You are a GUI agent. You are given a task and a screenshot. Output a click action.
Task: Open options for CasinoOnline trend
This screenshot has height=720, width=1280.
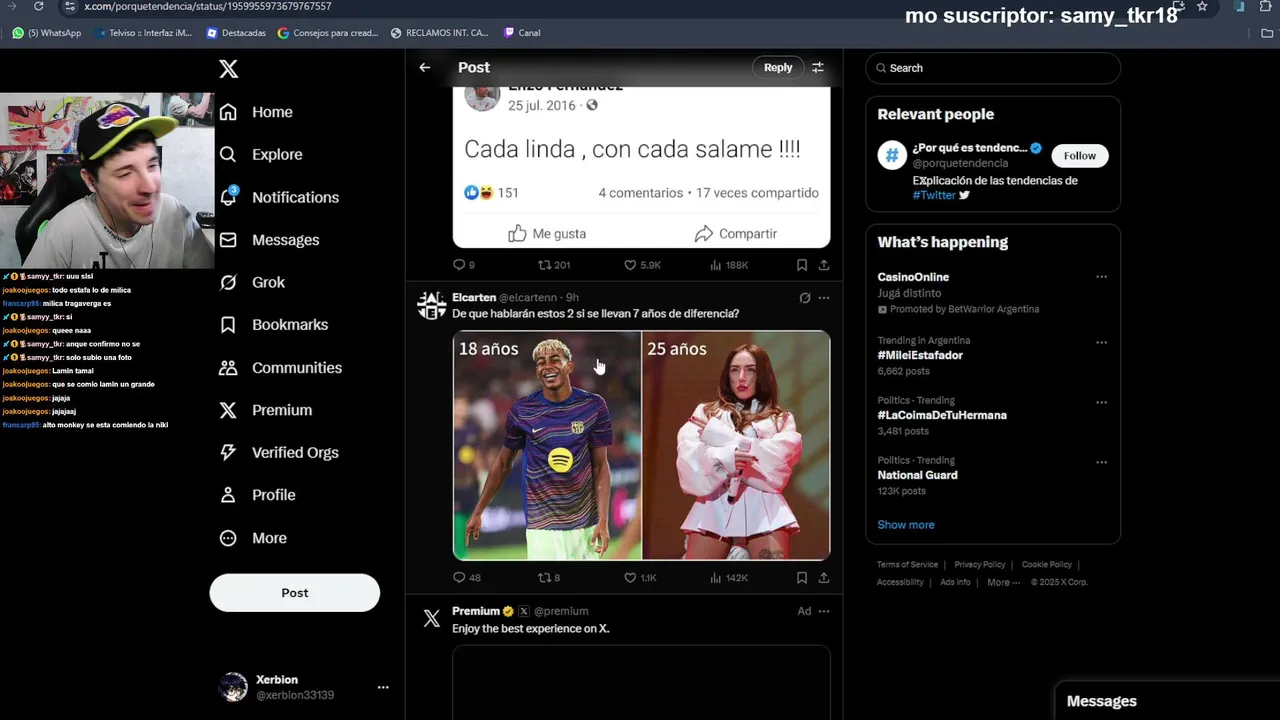(1101, 277)
